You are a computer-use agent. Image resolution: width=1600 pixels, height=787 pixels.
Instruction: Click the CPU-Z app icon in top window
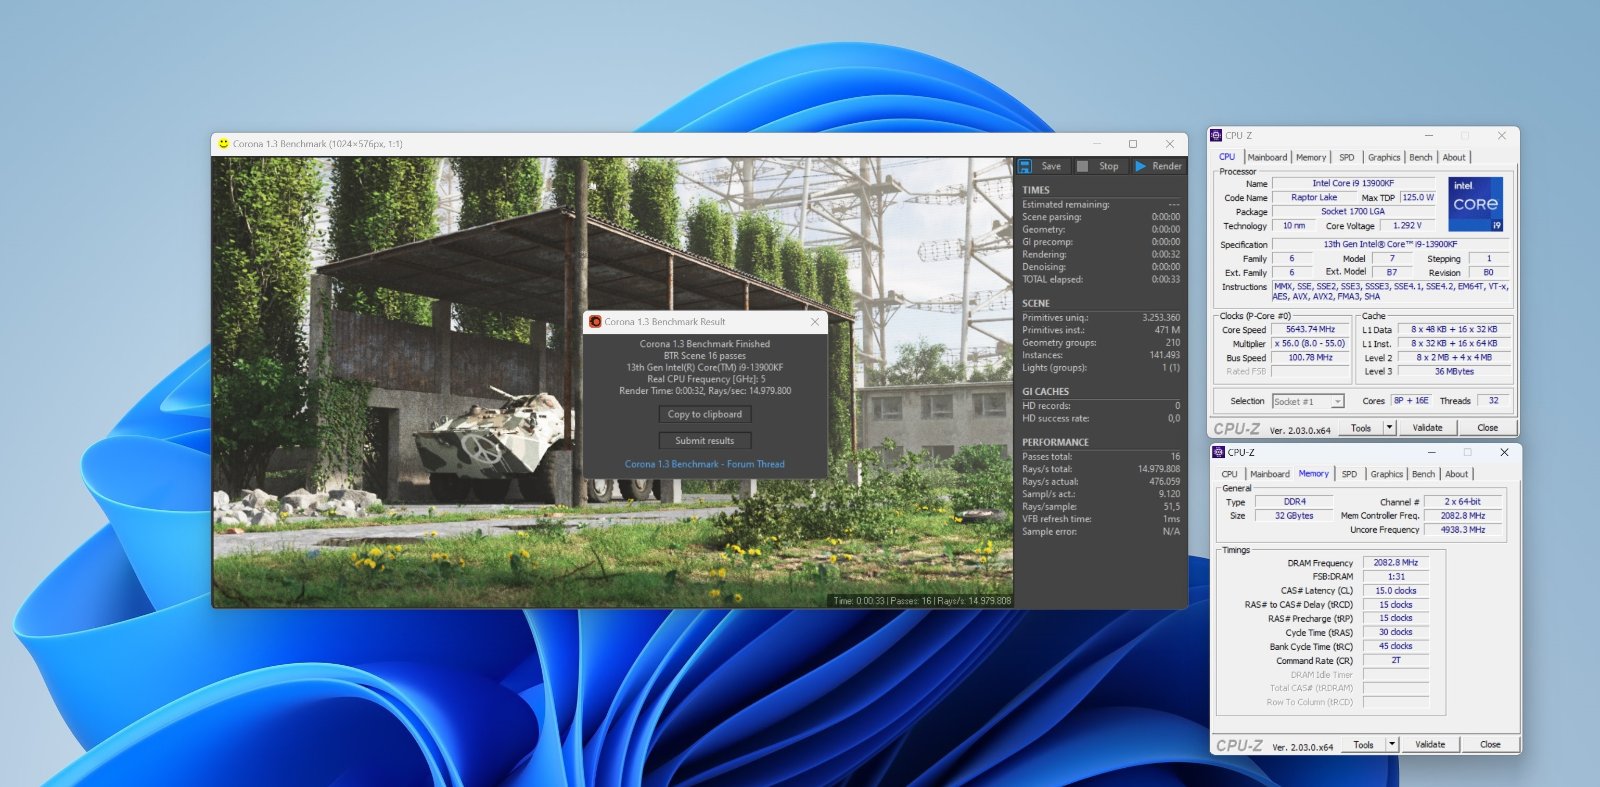click(x=1216, y=135)
